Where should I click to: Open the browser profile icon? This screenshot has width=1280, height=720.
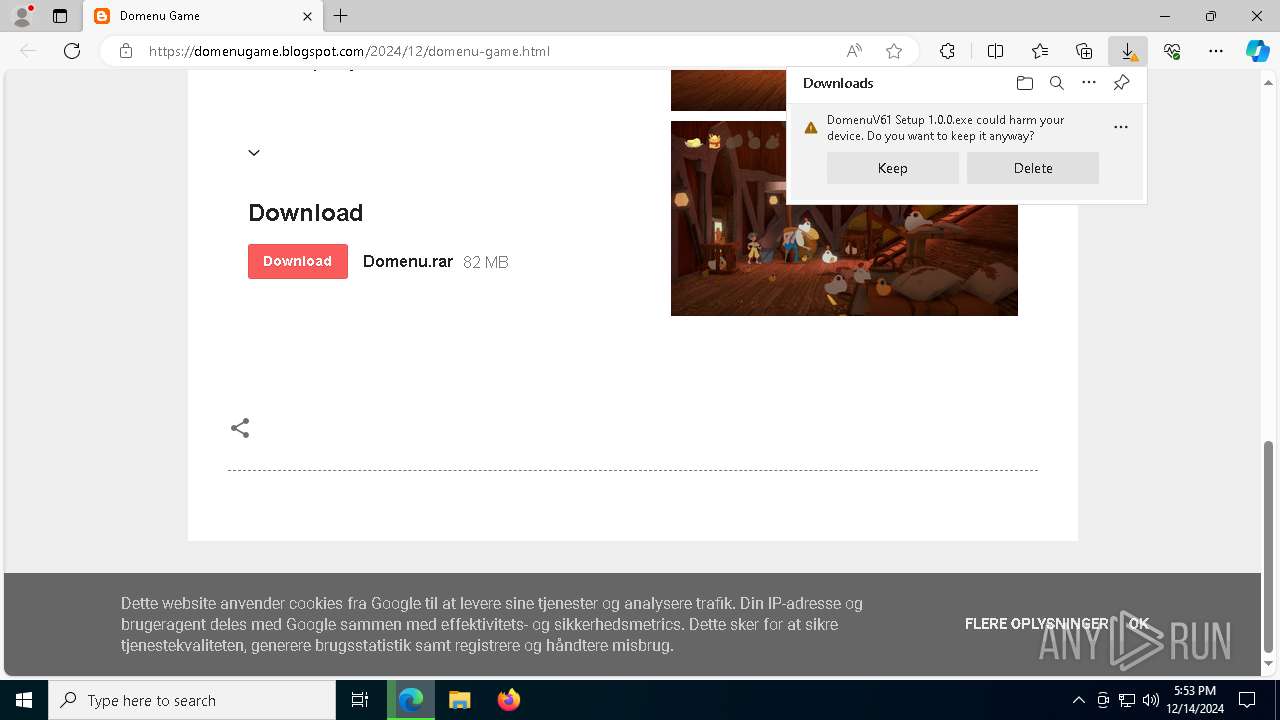(21, 16)
